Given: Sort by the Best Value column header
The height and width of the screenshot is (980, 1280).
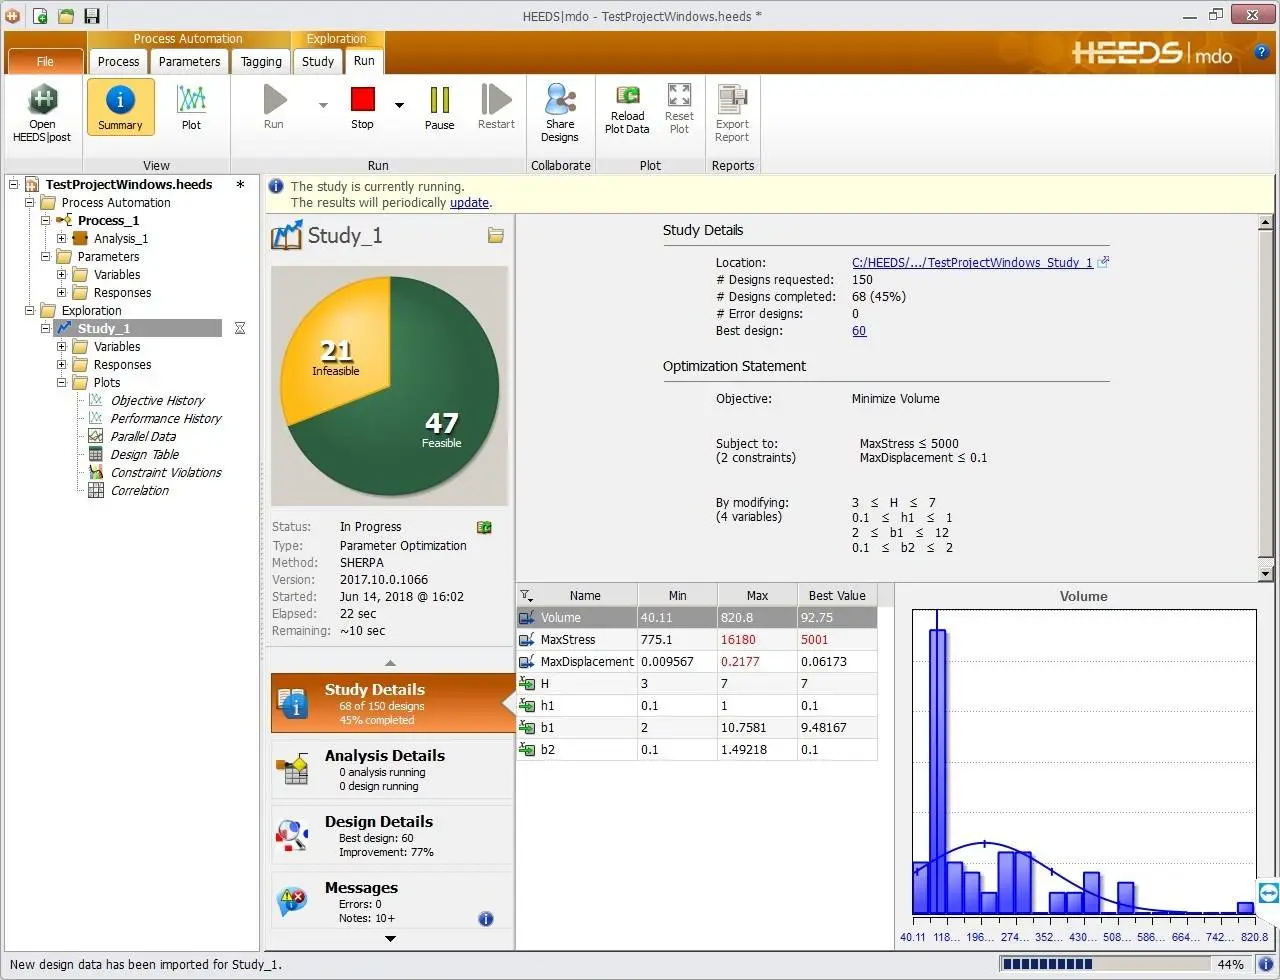Looking at the screenshot, I should [x=837, y=595].
